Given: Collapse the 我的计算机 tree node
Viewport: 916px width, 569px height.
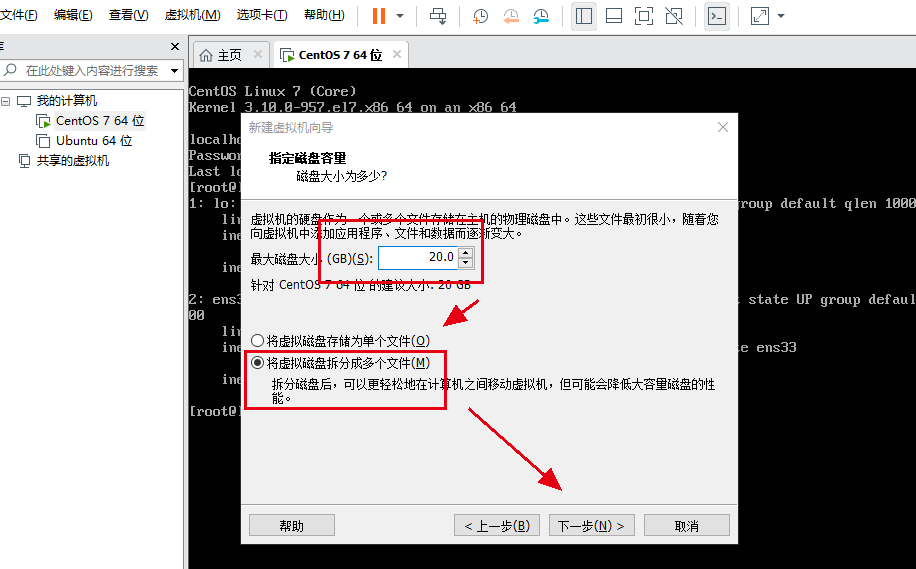Looking at the screenshot, I should tap(6, 101).
